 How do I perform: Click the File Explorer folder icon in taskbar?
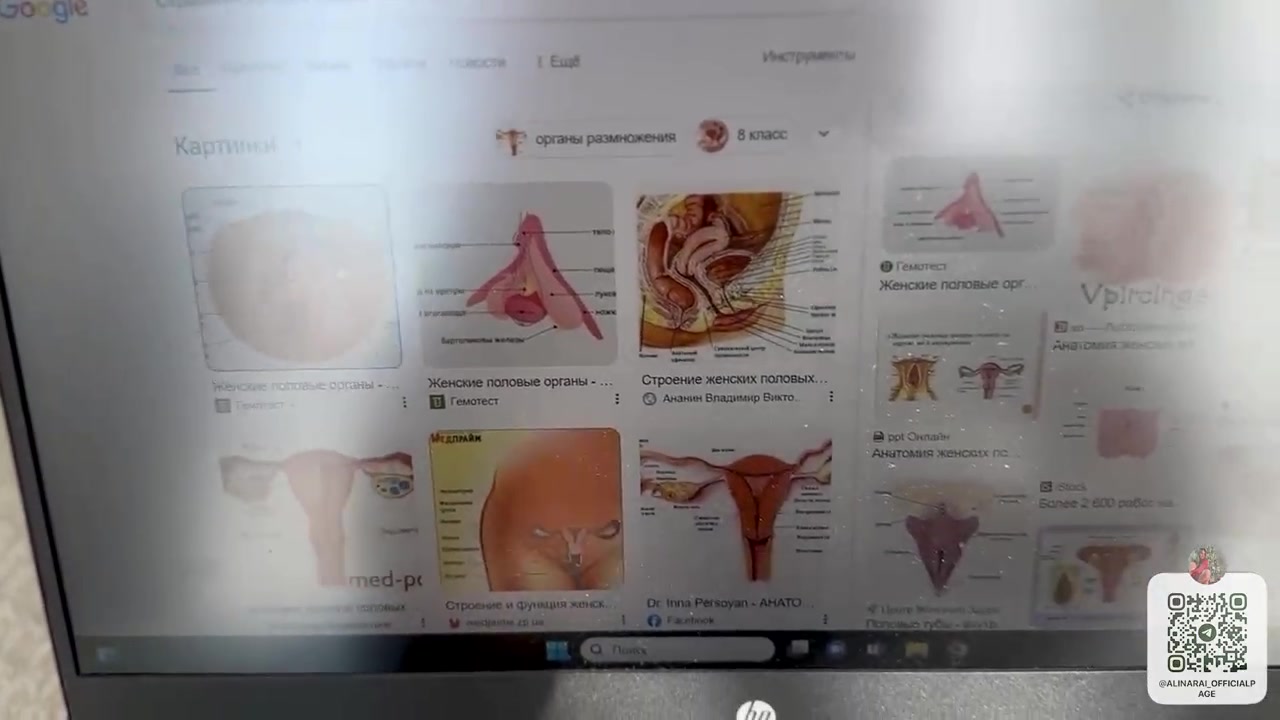(x=916, y=650)
